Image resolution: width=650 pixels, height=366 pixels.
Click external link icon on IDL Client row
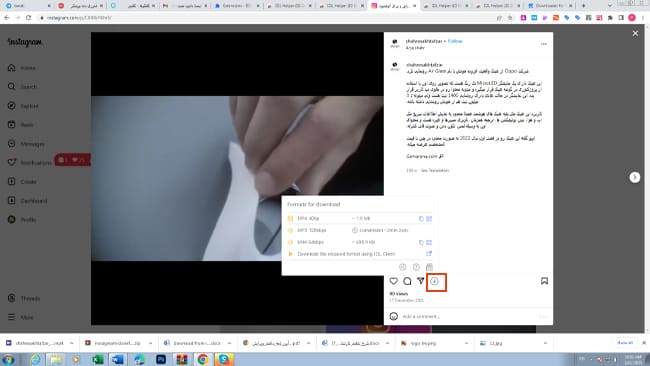click(x=429, y=253)
